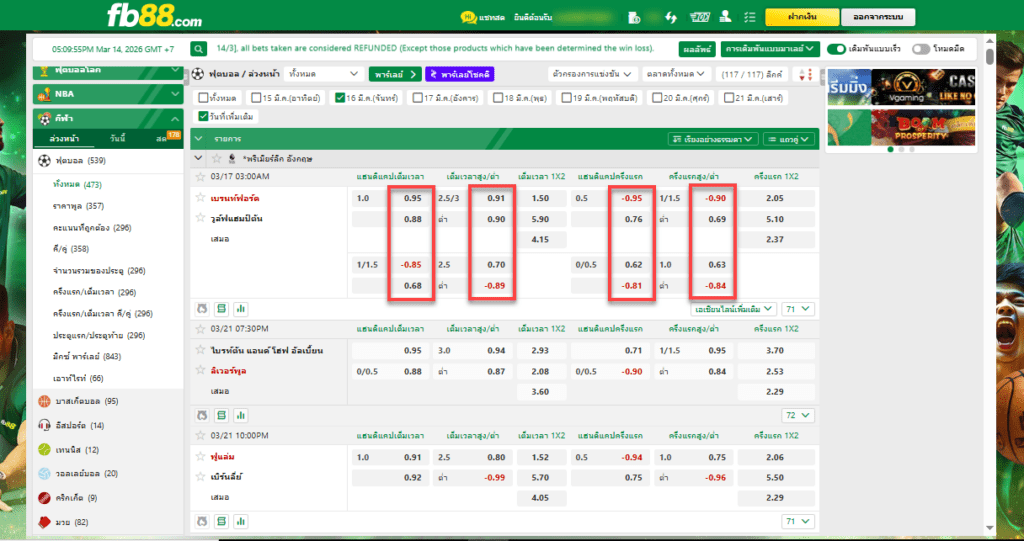1024x541 pixels.
Task: Open live-score icon under Fulham match
Action: (x=202, y=521)
